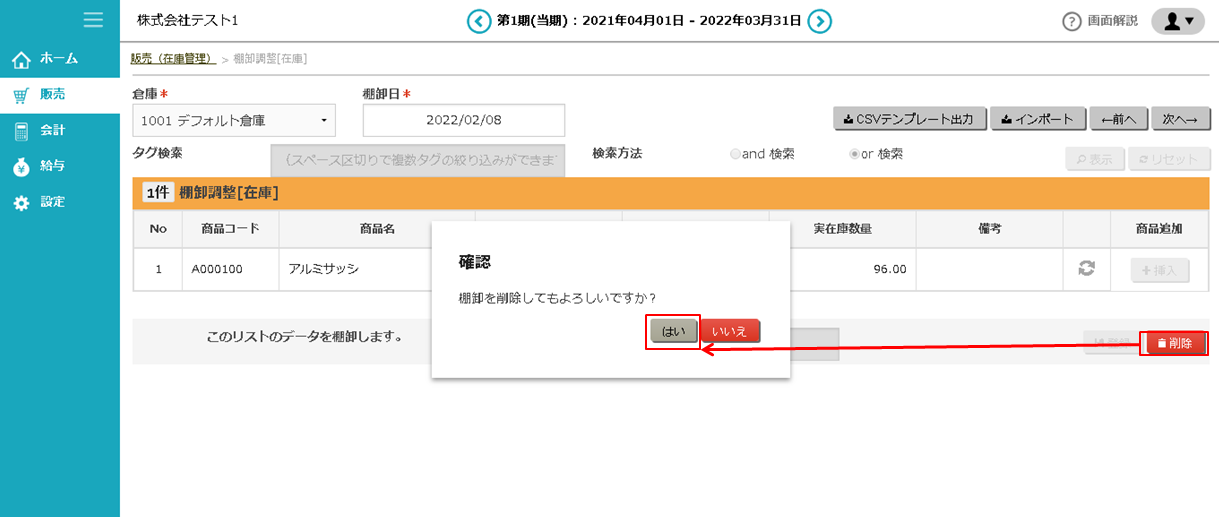Open the ホーム home sidebar item

[59, 59]
